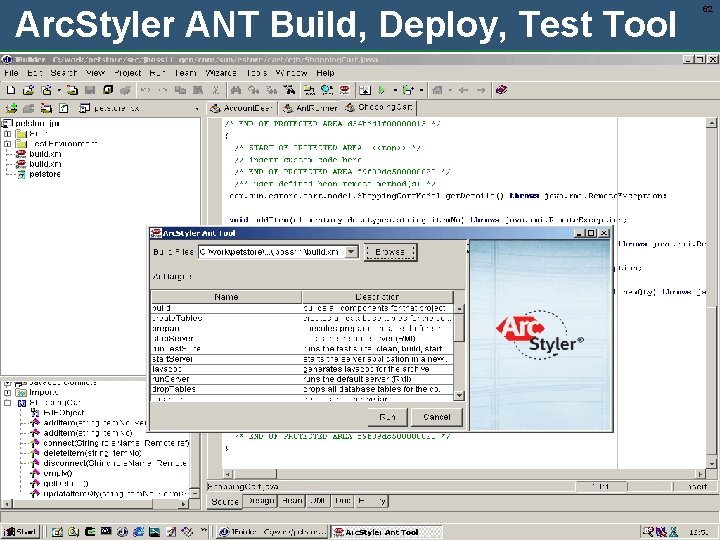This screenshot has height=540, width=720.
Task: Click the New file icon in JBuilder toolbar
Action: [11, 90]
